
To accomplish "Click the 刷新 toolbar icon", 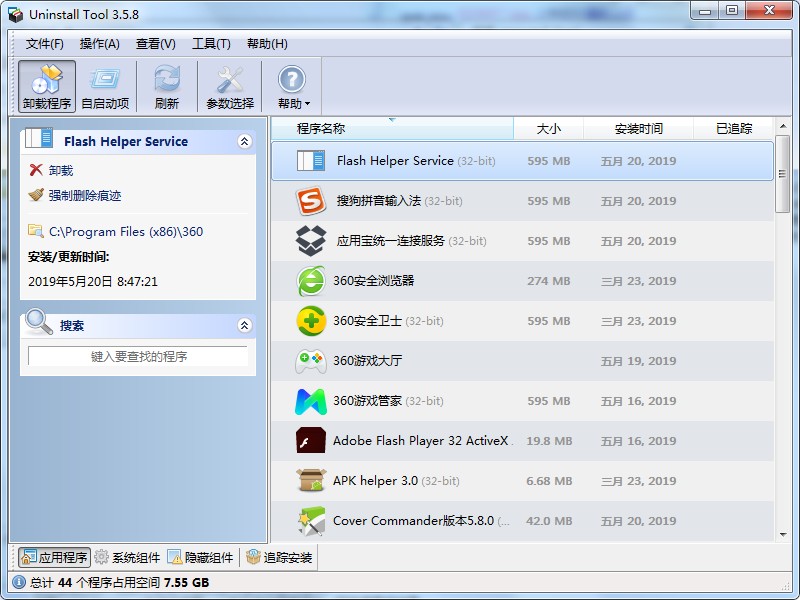I will coord(166,85).
